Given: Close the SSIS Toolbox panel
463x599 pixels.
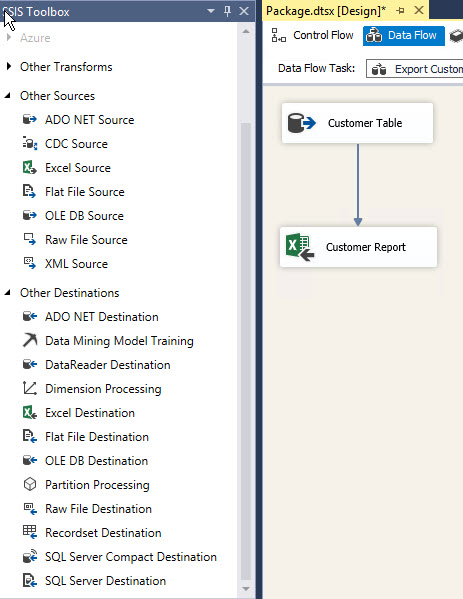Looking at the screenshot, I should point(244,11).
